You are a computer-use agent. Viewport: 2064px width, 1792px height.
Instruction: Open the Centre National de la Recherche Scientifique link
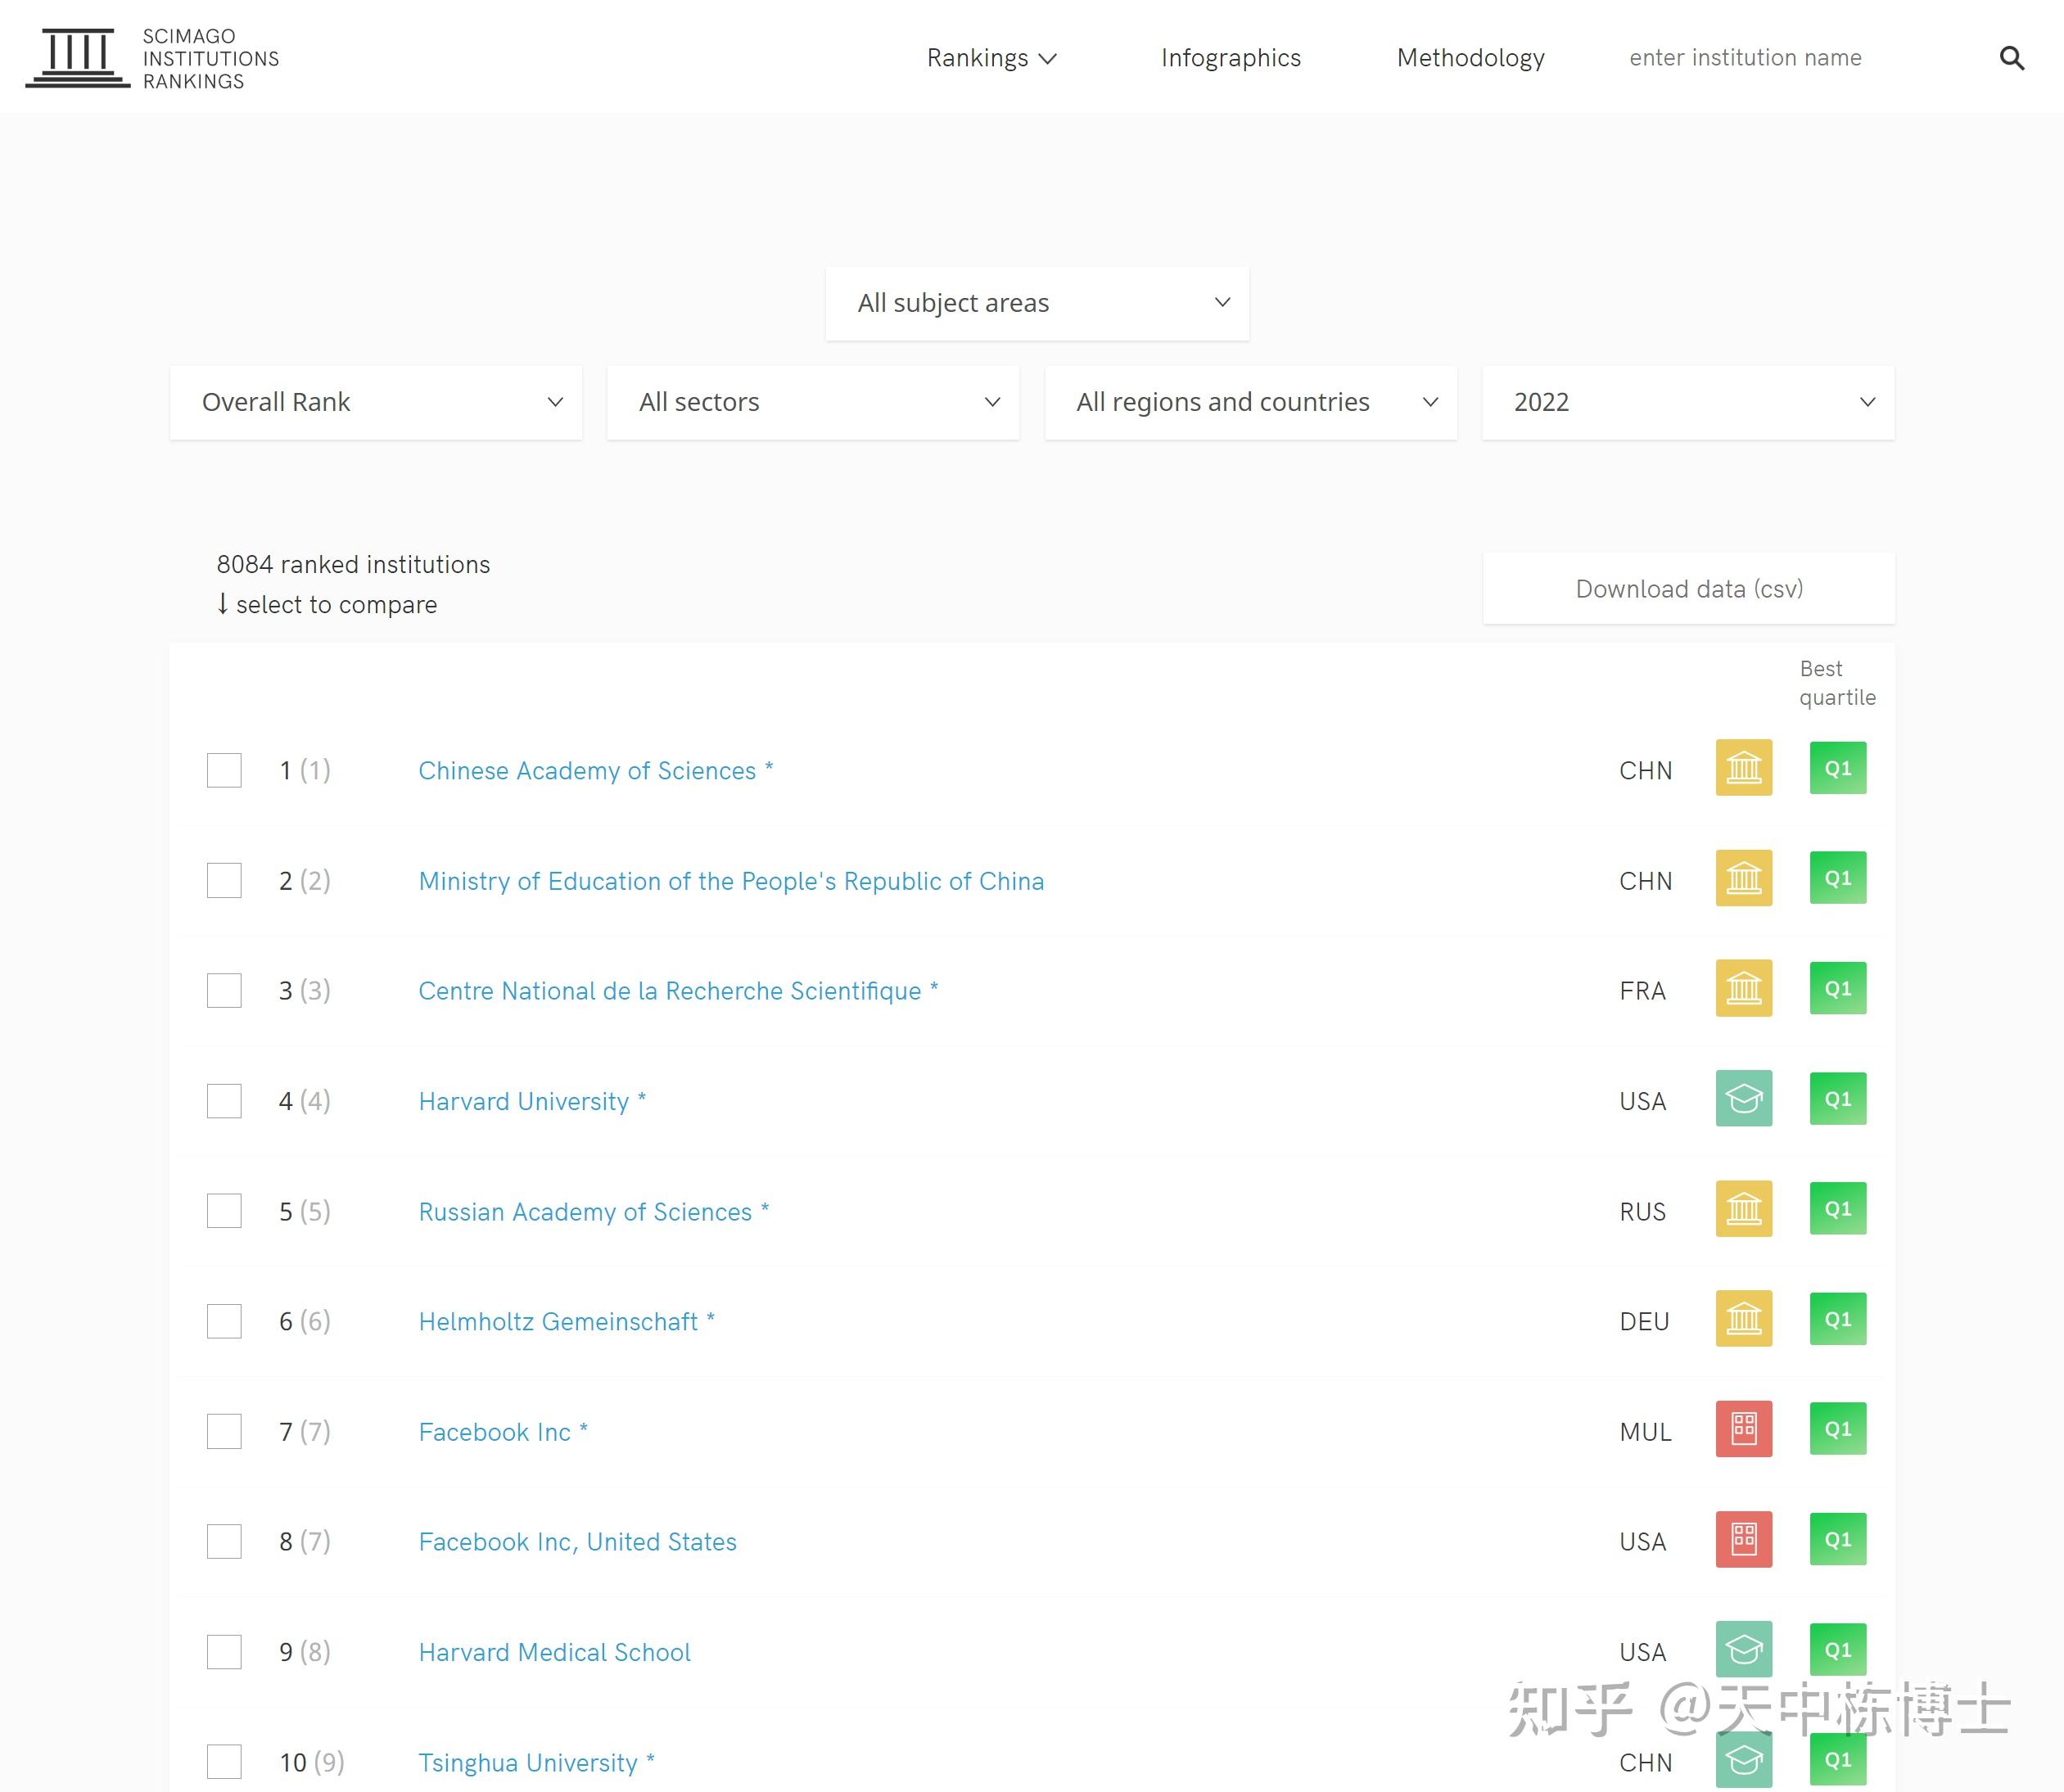point(669,991)
